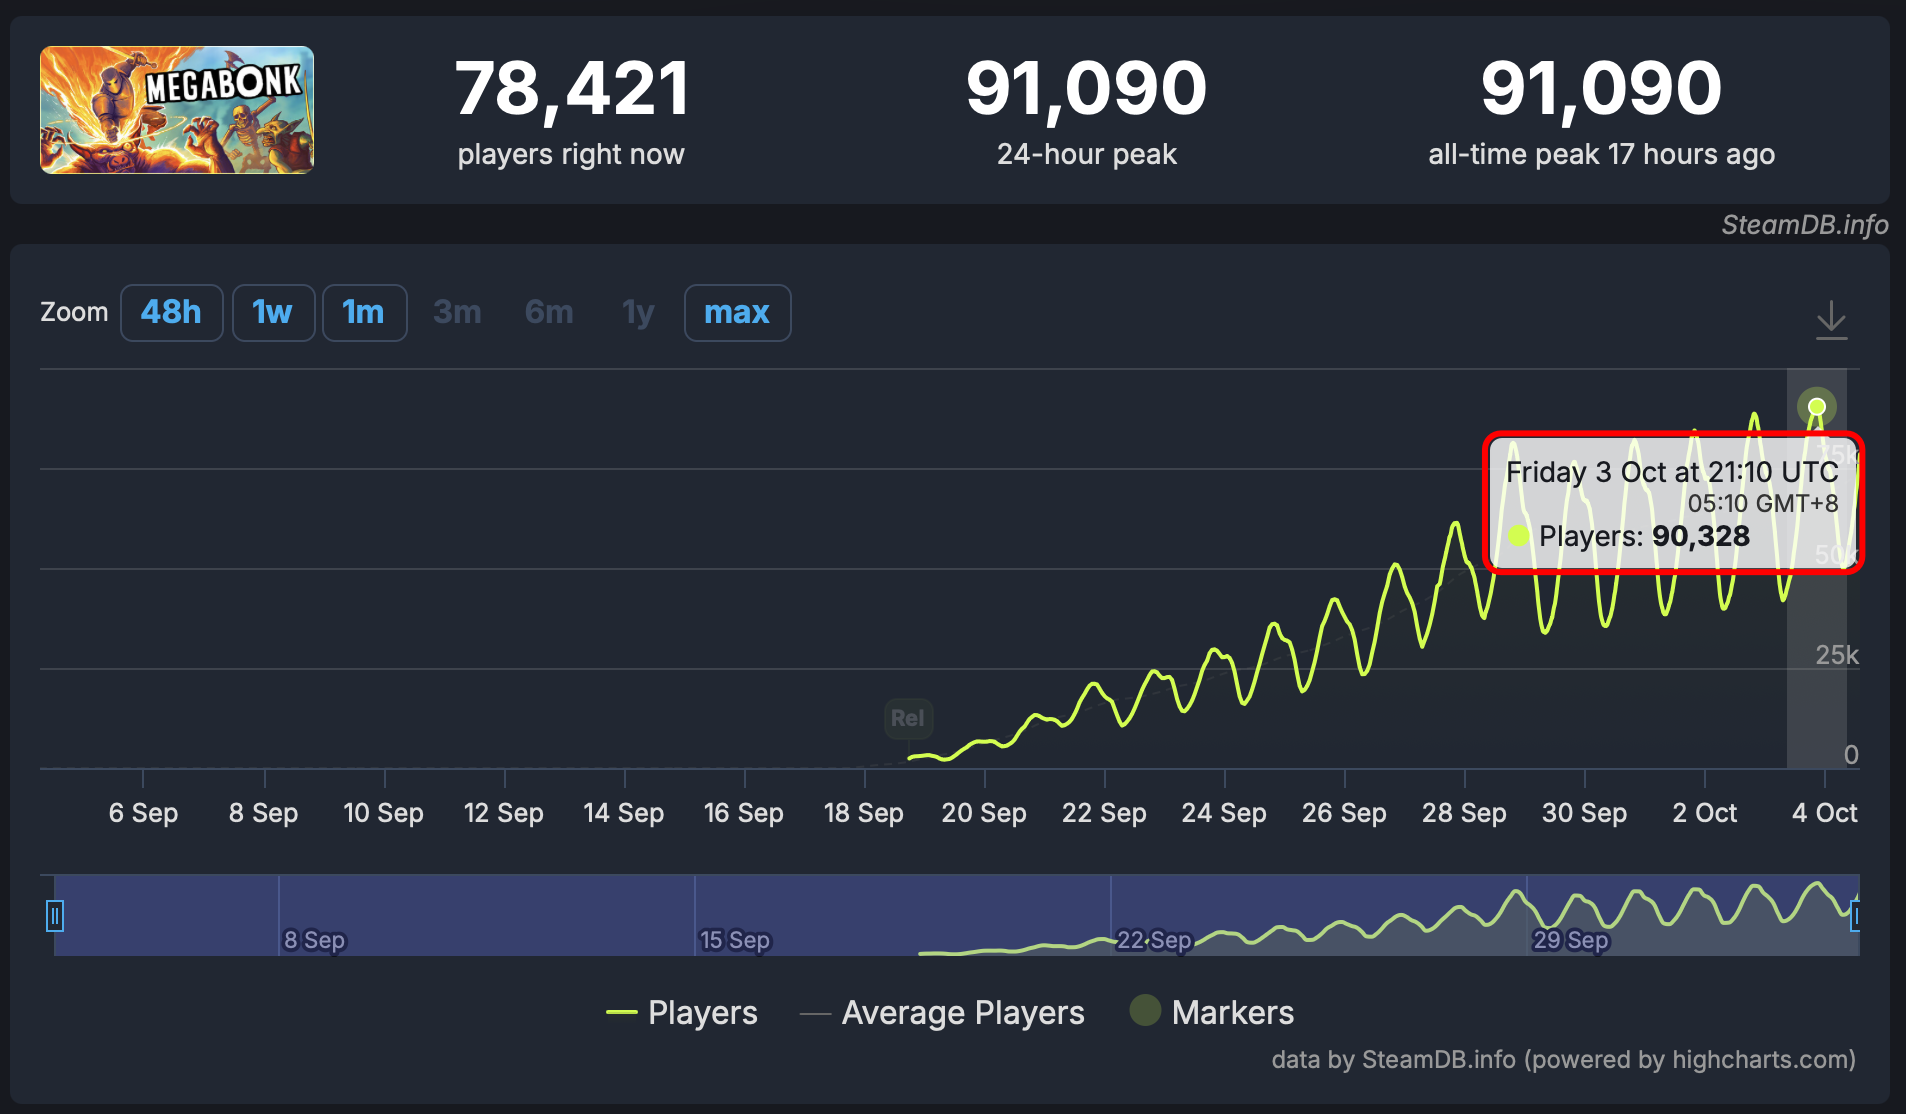Click the Players yellow line legend icon
1906x1114 pixels.
(621, 1013)
